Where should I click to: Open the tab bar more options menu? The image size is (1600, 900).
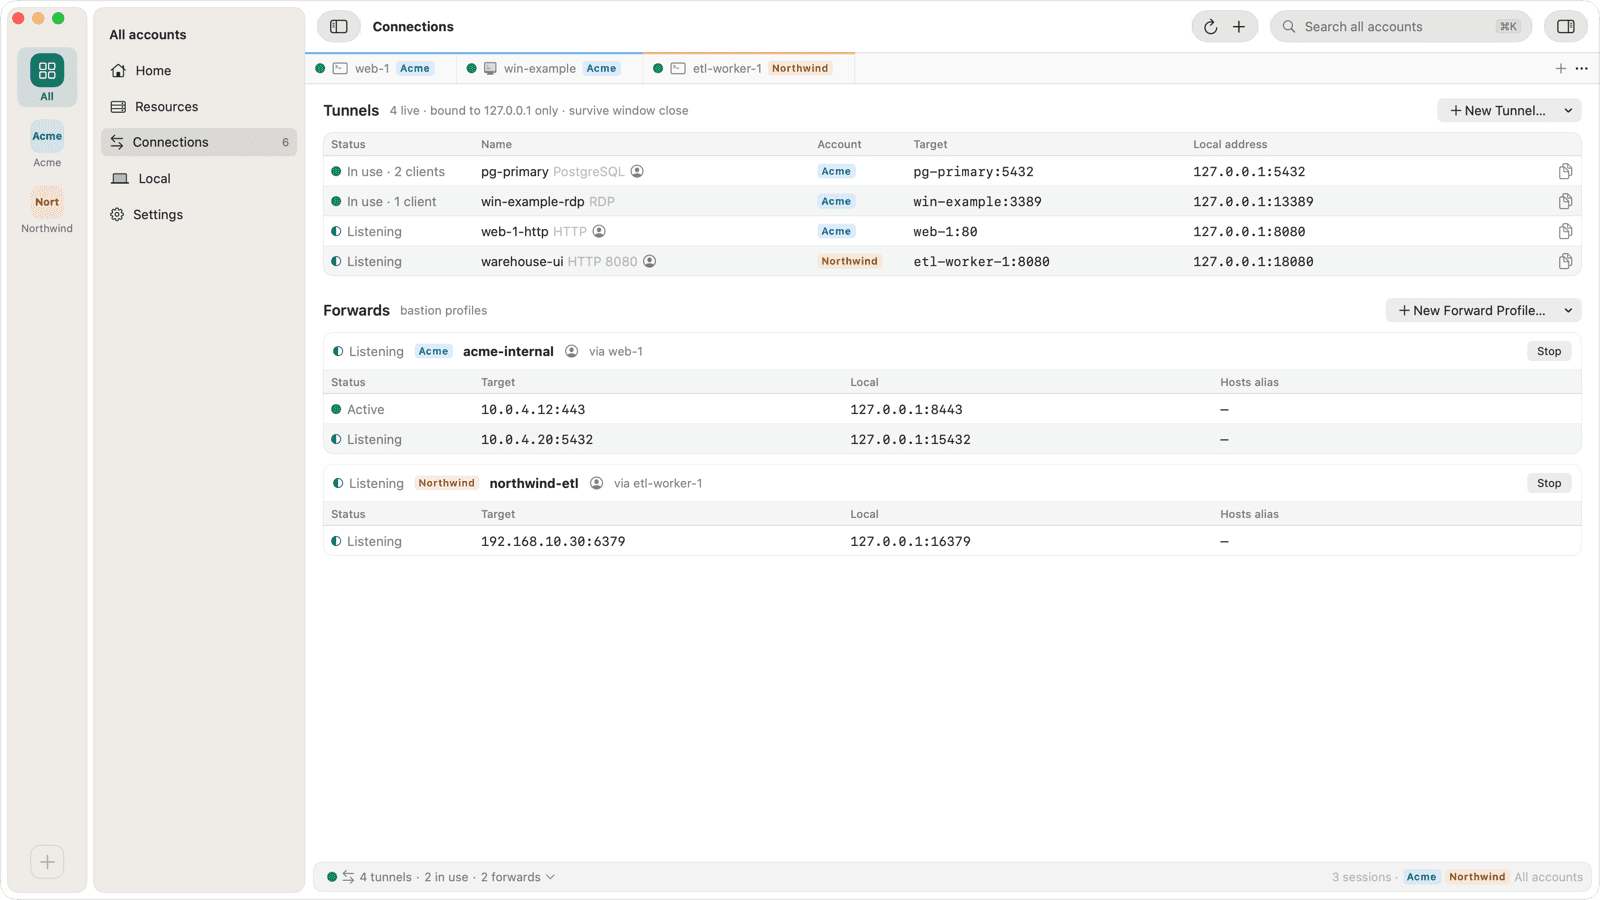(x=1581, y=69)
